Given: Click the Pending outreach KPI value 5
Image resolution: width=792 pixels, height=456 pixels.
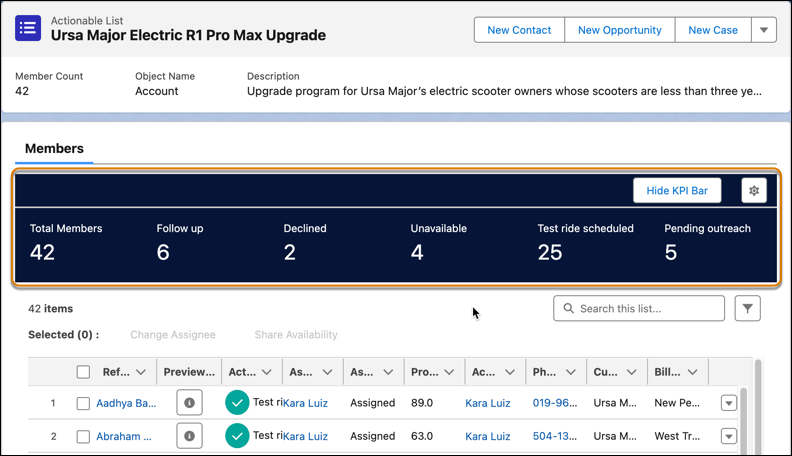Looking at the screenshot, I should click(670, 252).
